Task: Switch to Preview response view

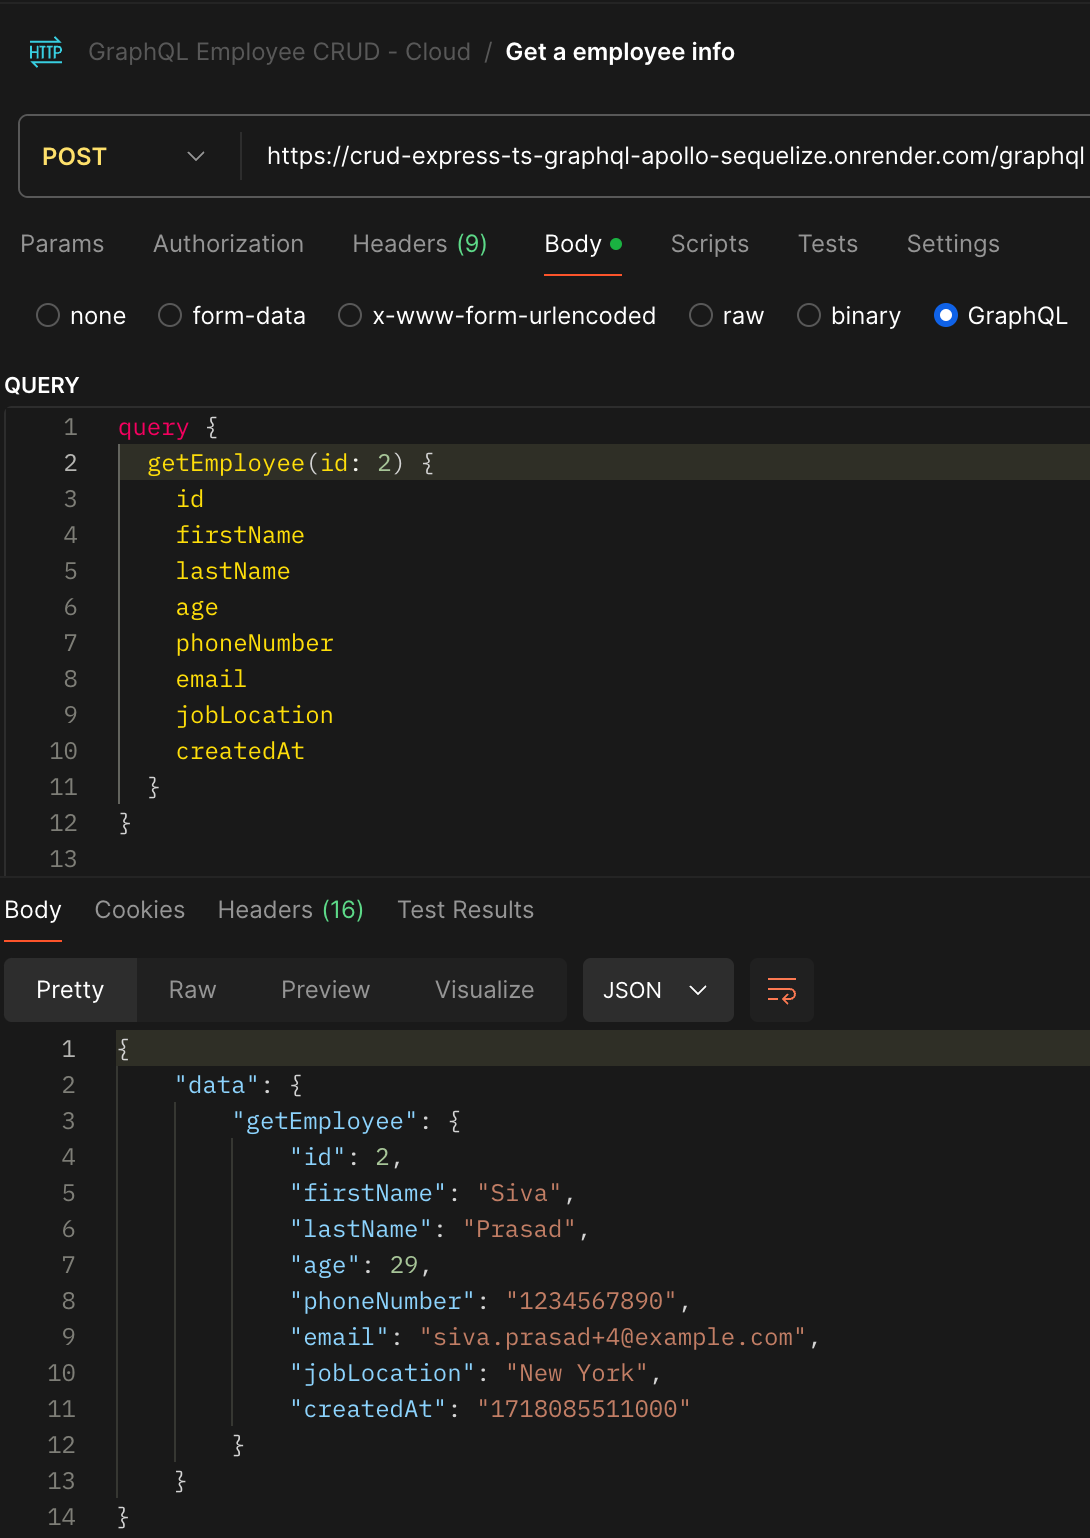Action: click(x=326, y=990)
